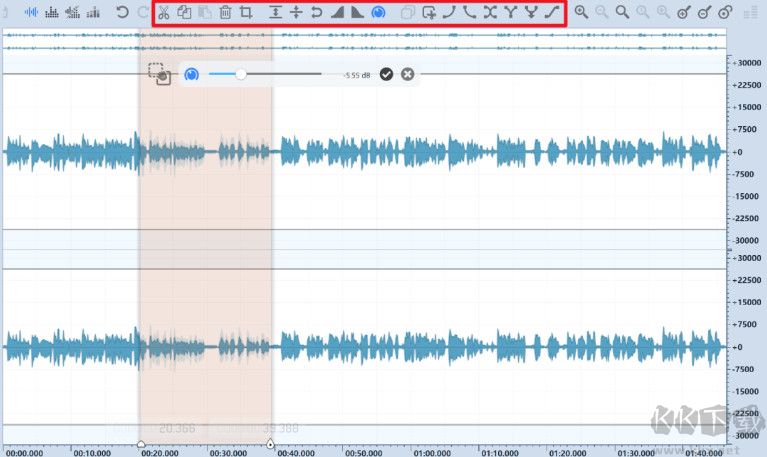Click the selection copy icon beside gain popup

[x=159, y=74]
